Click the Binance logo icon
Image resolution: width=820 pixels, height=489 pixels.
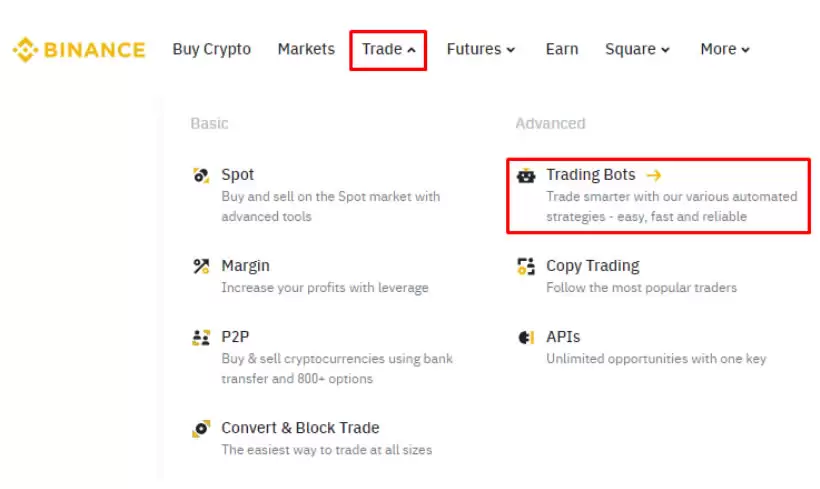[x=25, y=49]
